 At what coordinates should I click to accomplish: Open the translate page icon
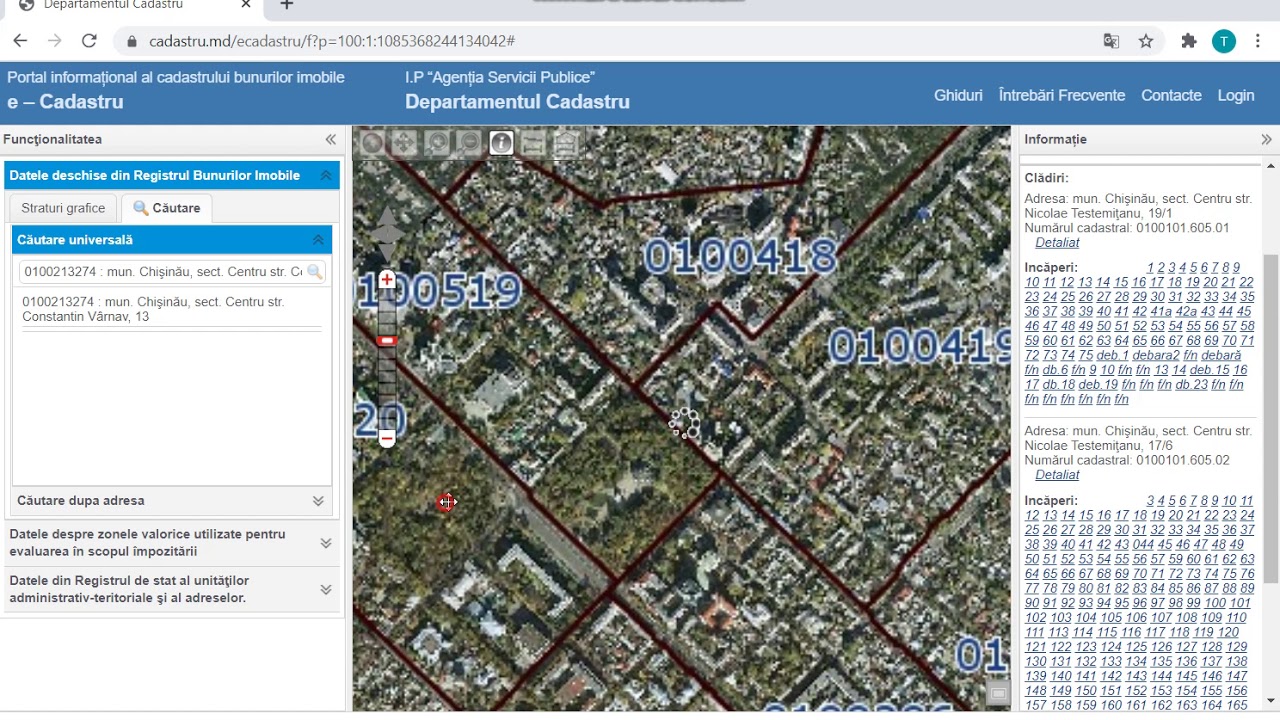[x=1111, y=41]
